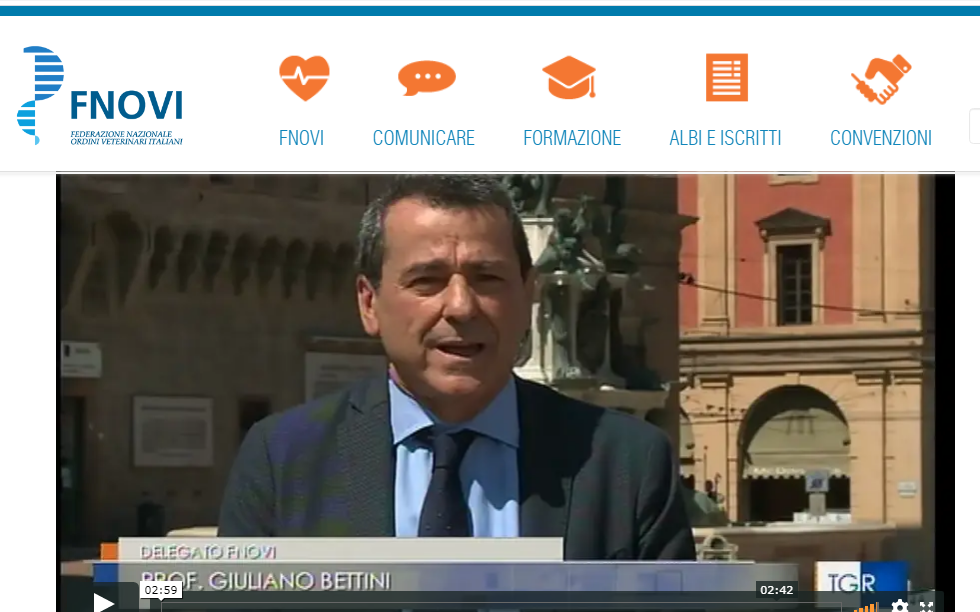980x612 pixels.
Task: Go to ALBI E ISCRITTI section
Action: pos(725,138)
